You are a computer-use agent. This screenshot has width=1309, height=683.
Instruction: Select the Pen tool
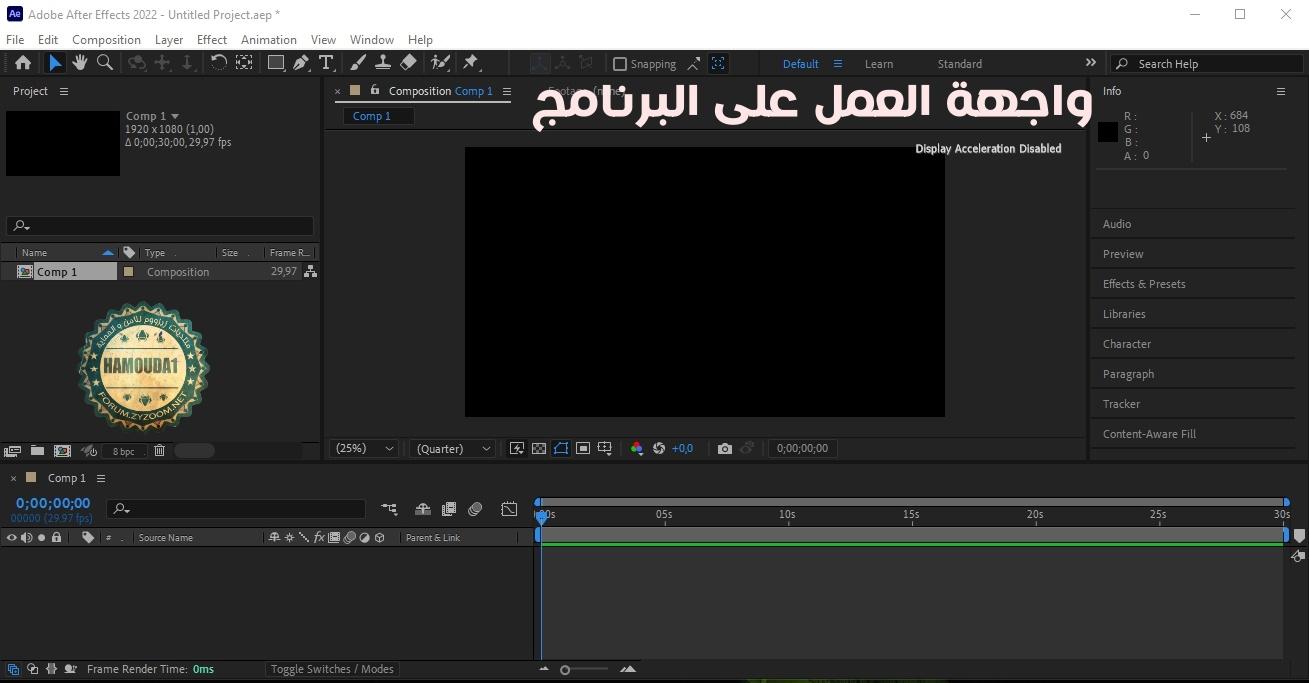(301, 63)
